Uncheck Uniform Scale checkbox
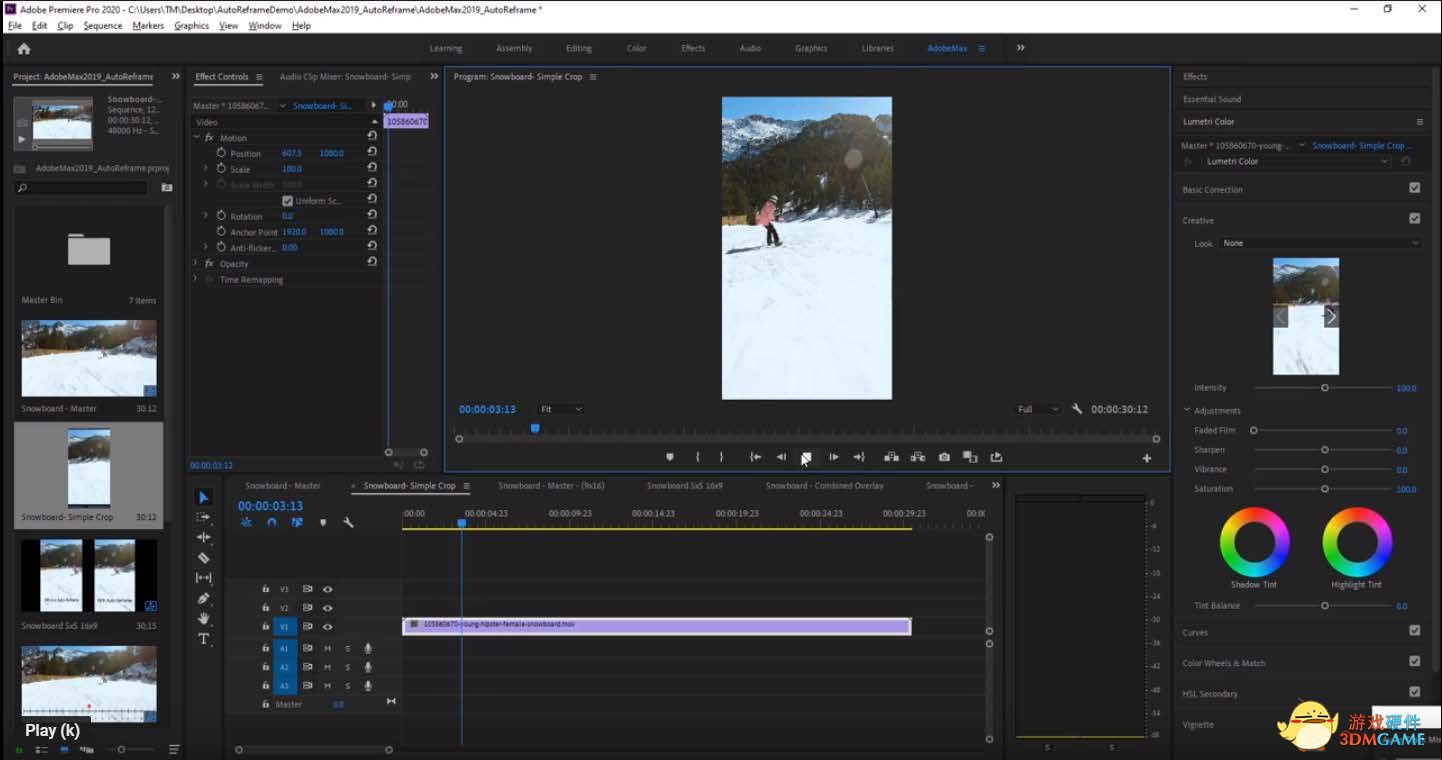 288,201
